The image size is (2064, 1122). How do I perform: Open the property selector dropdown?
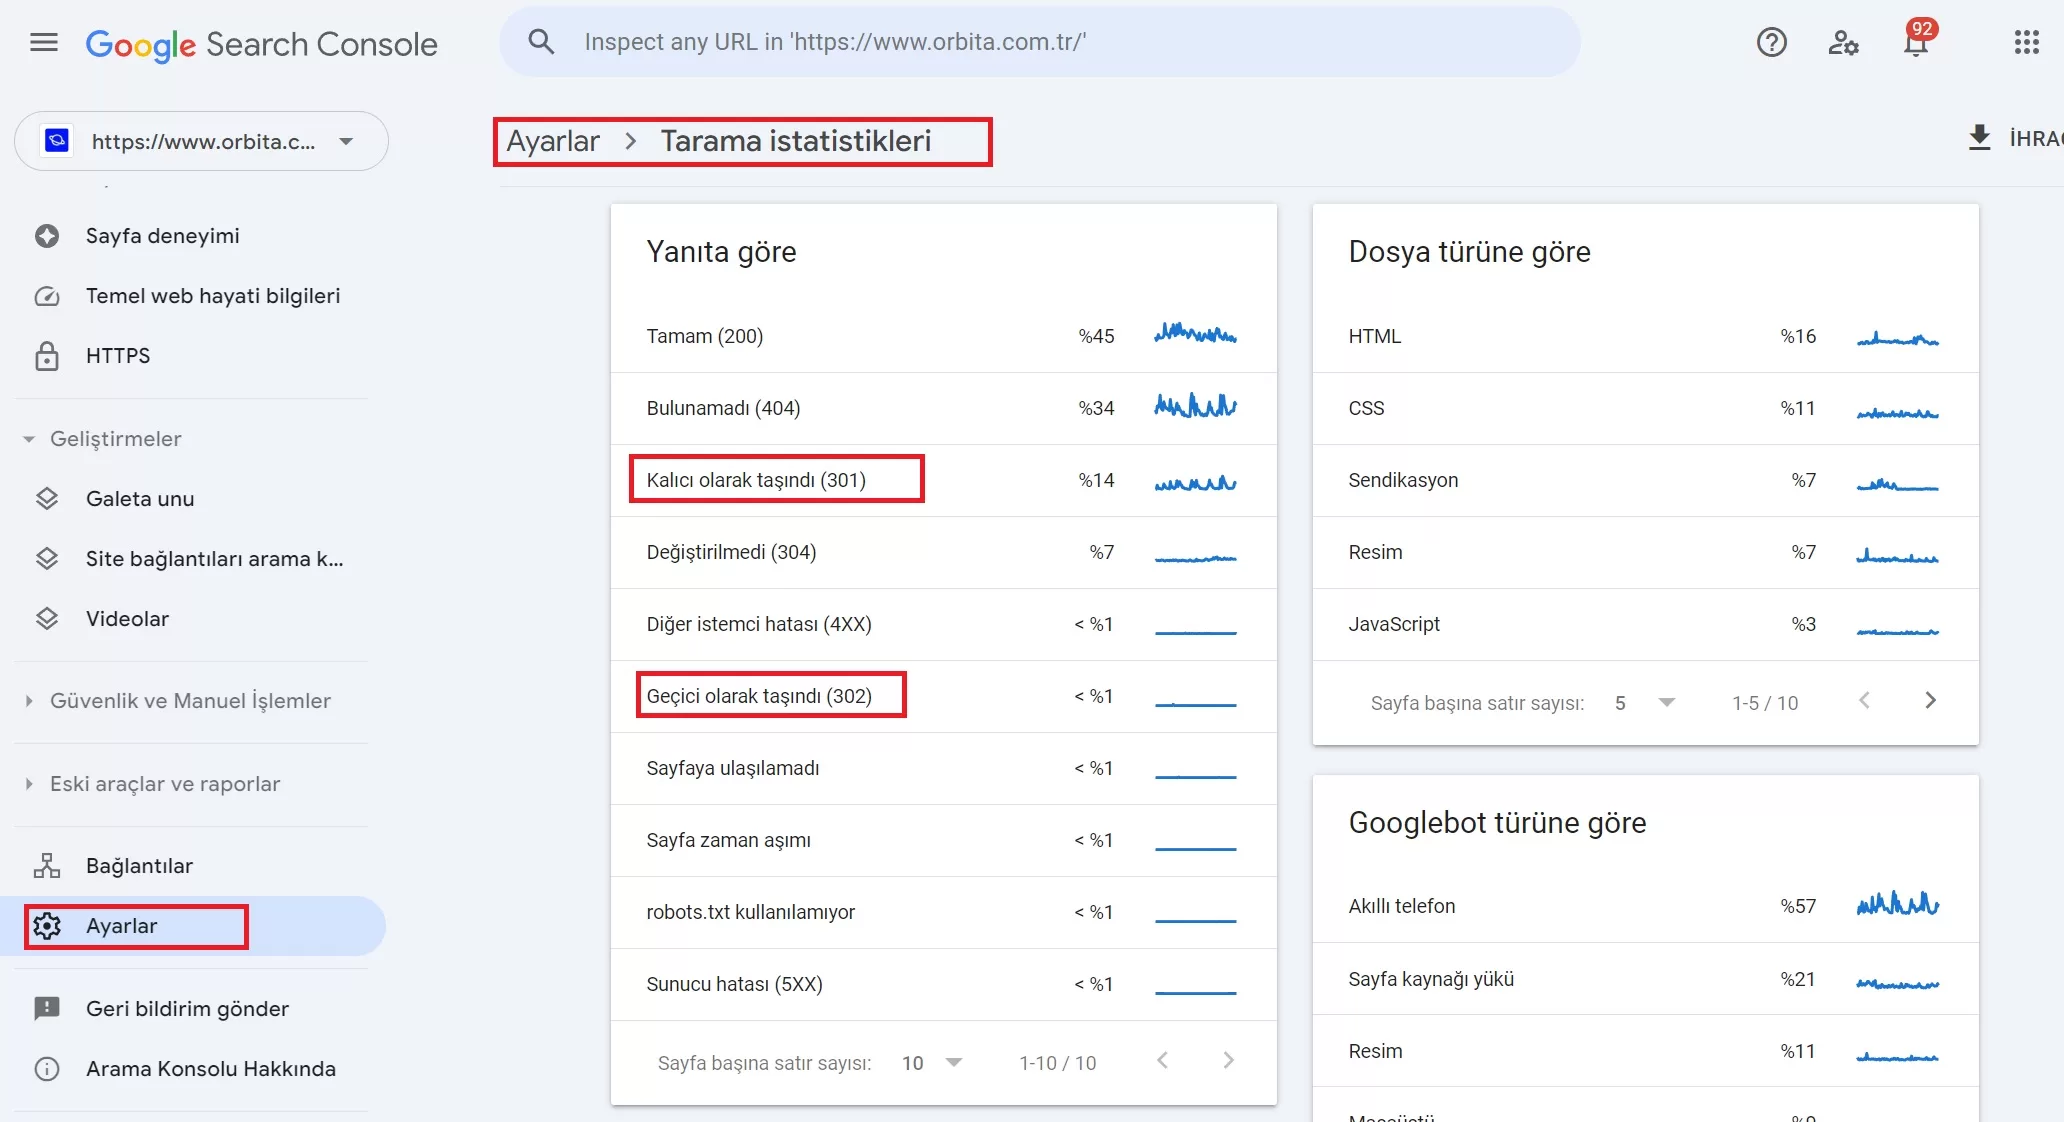coord(201,141)
